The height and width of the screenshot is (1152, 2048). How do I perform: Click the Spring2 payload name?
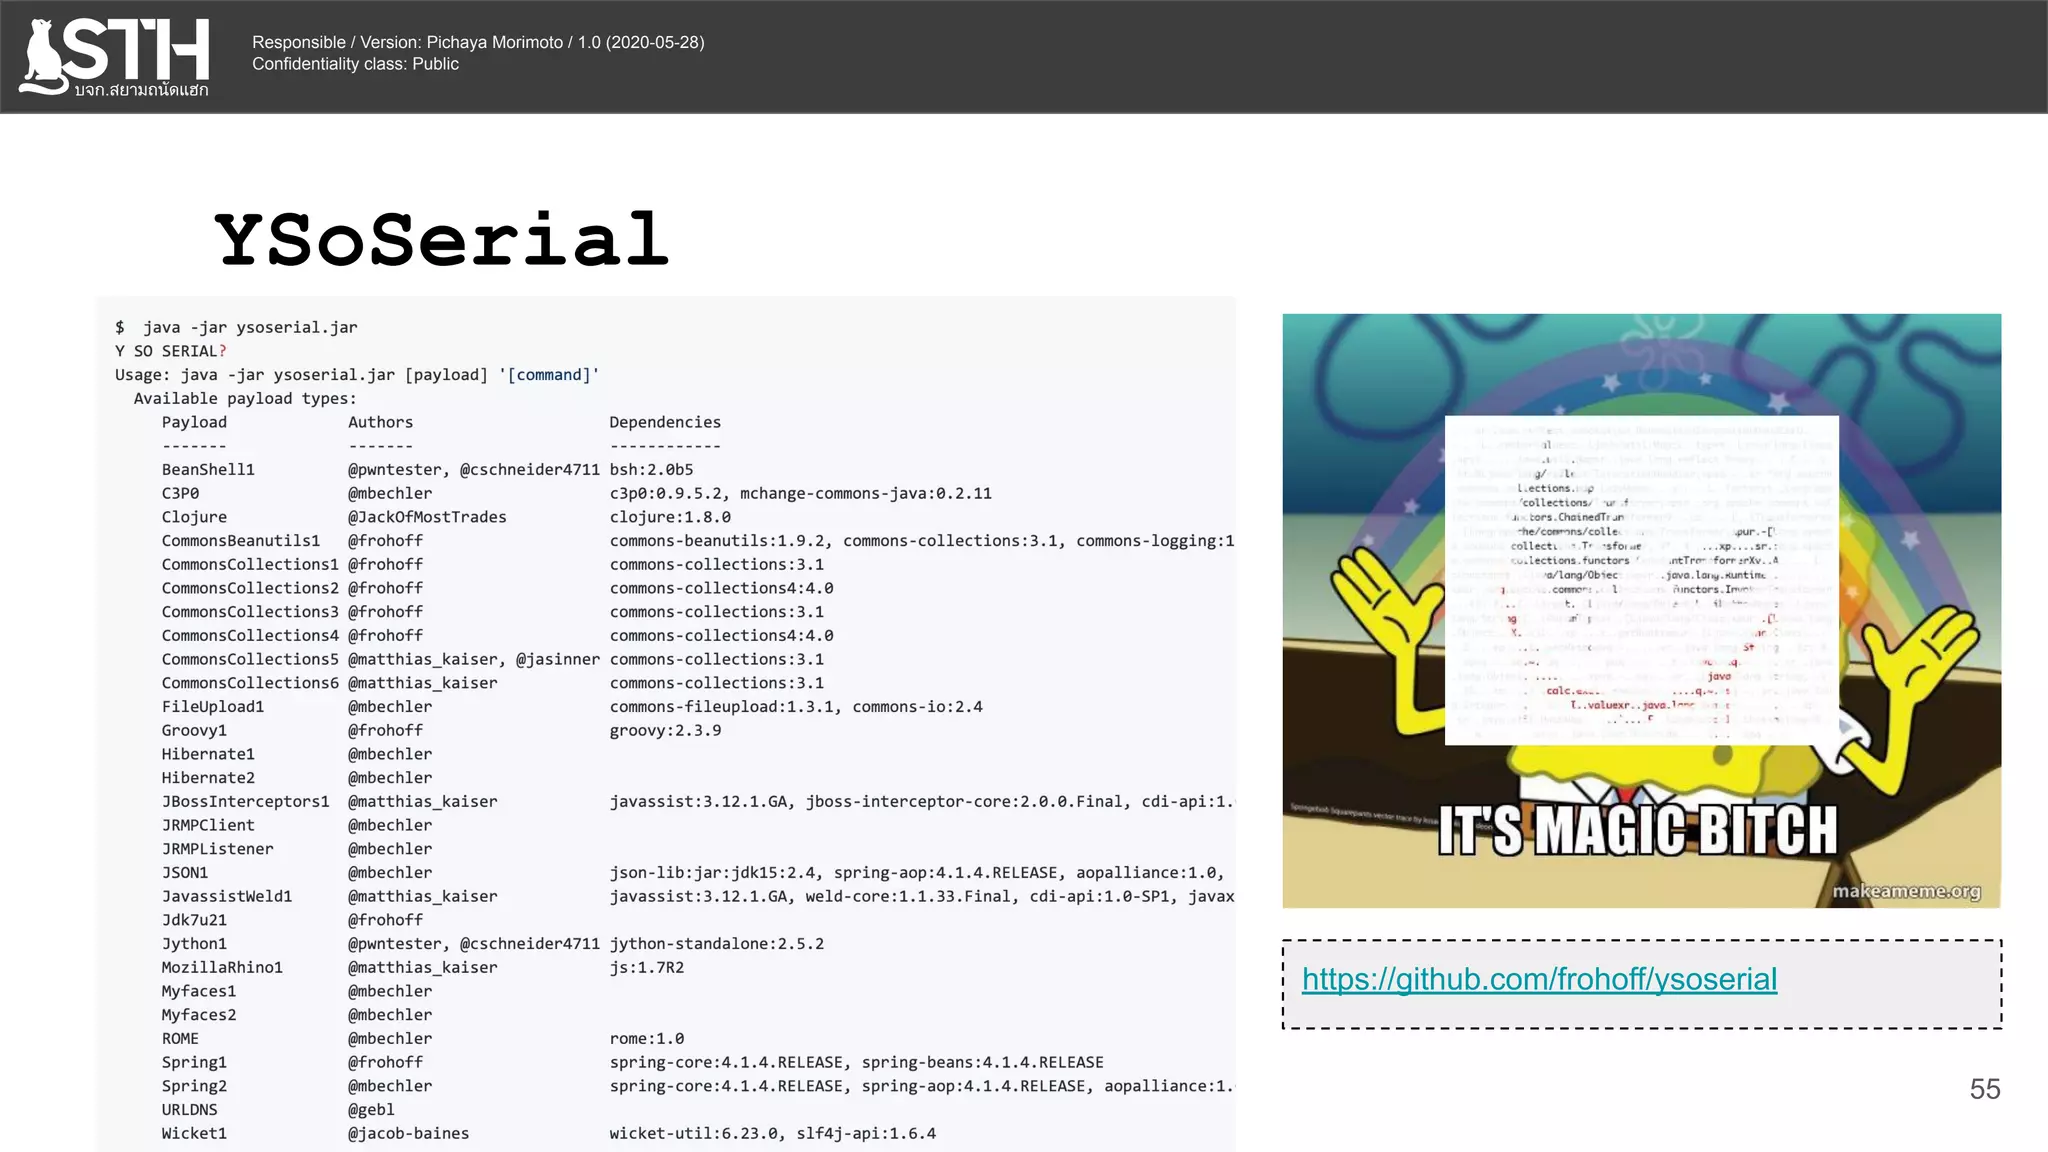point(194,1086)
